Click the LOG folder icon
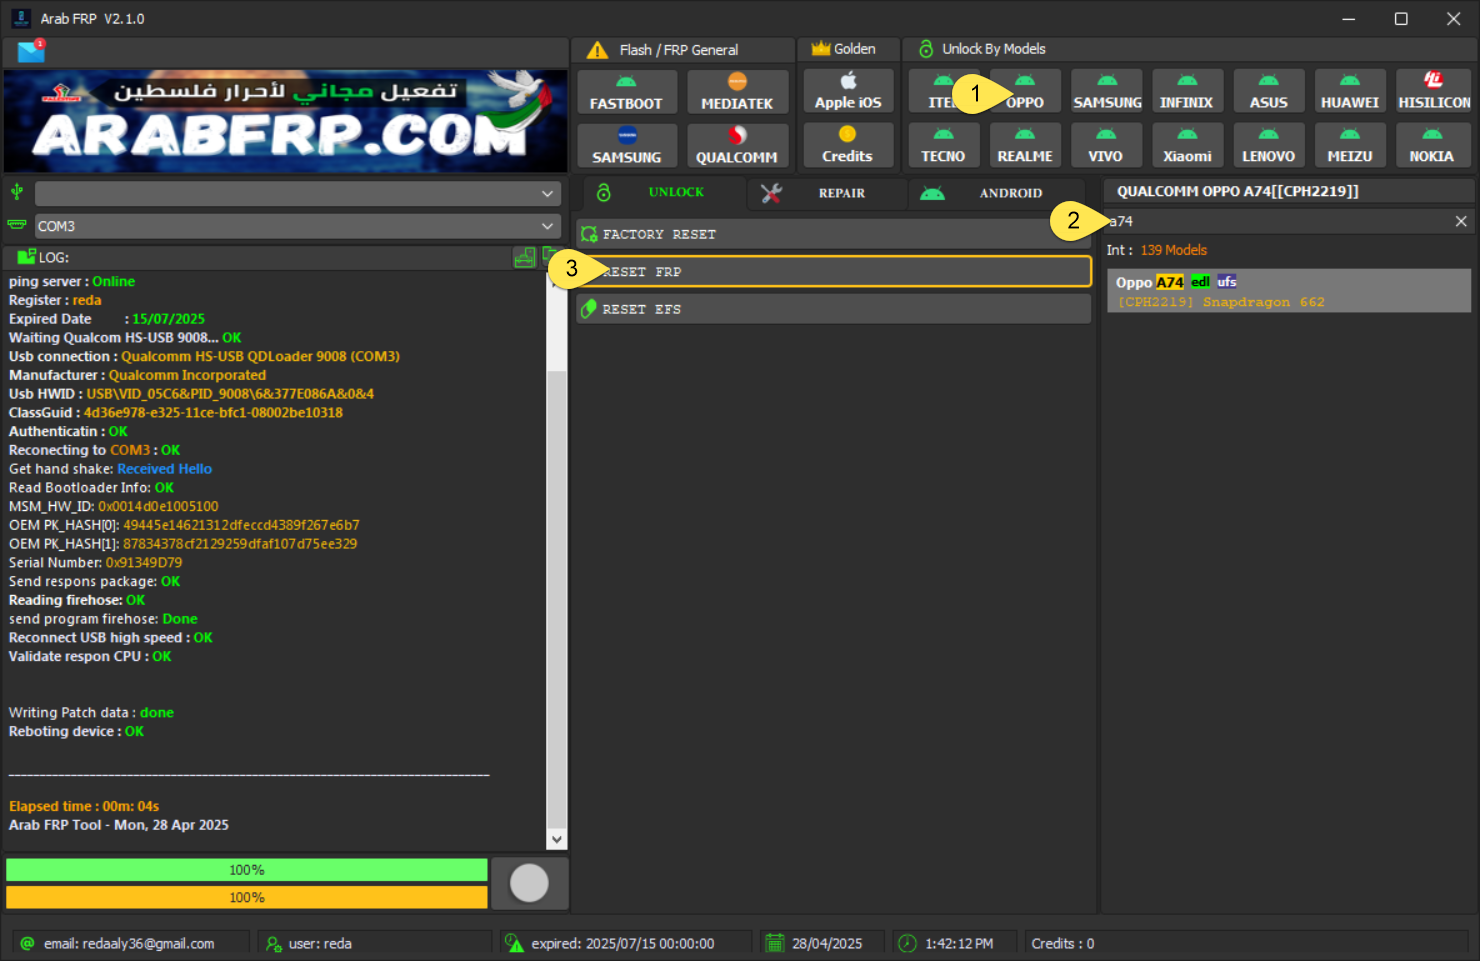Viewport: 1480px width, 961px height. (x=27, y=257)
